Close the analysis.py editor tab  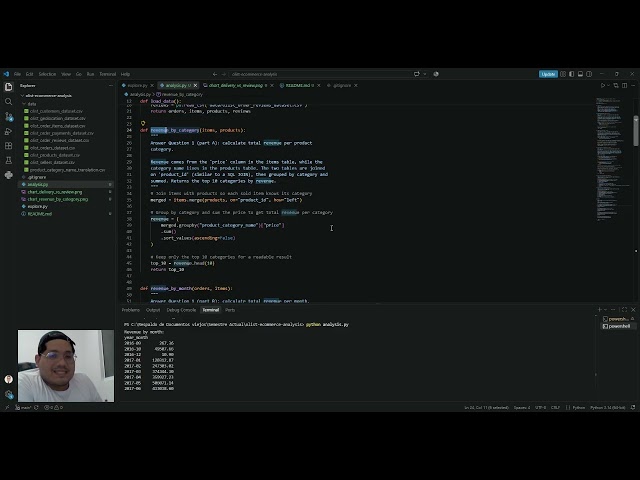(x=195, y=85)
